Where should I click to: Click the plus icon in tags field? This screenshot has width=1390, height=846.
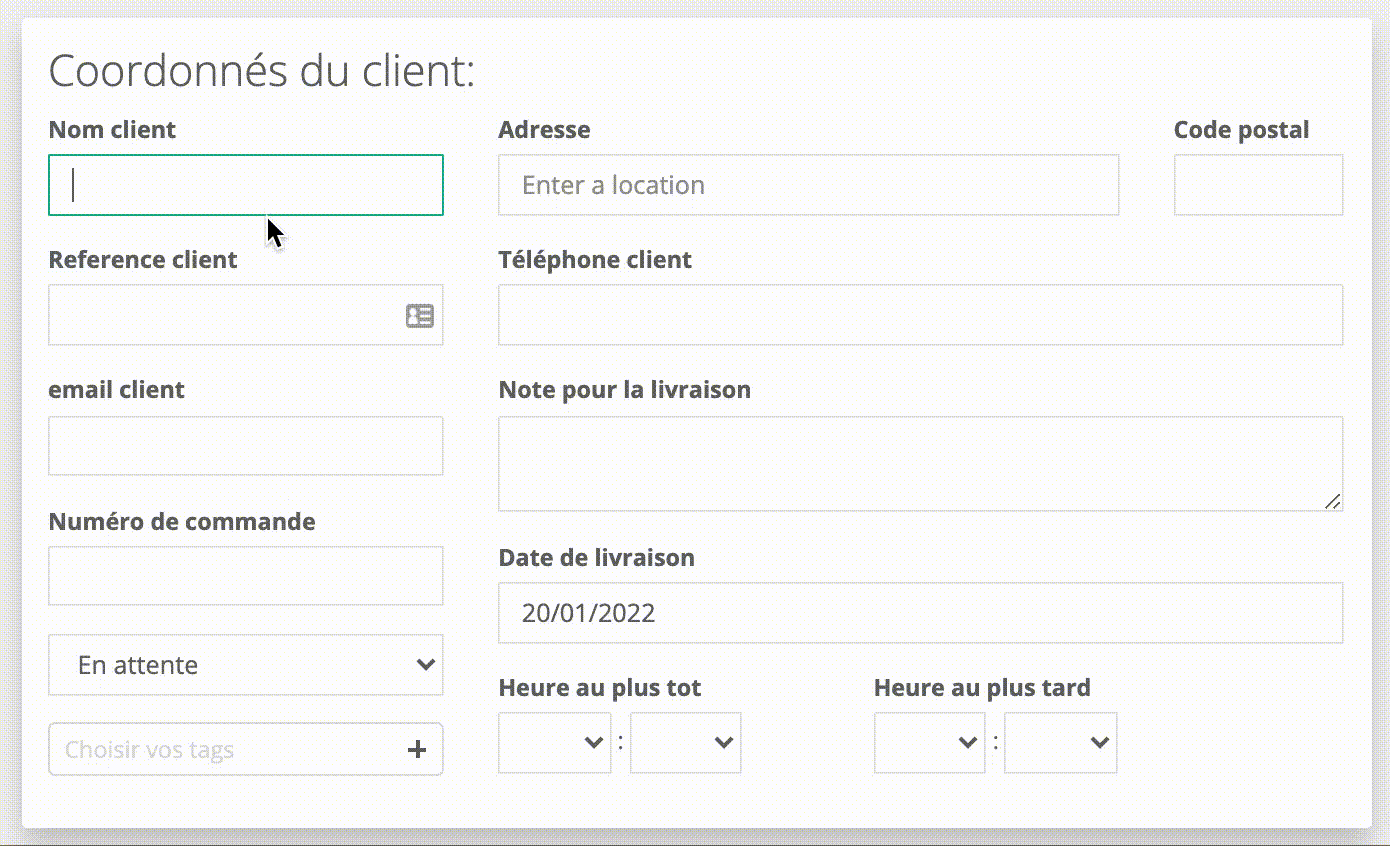pyautogui.click(x=418, y=750)
